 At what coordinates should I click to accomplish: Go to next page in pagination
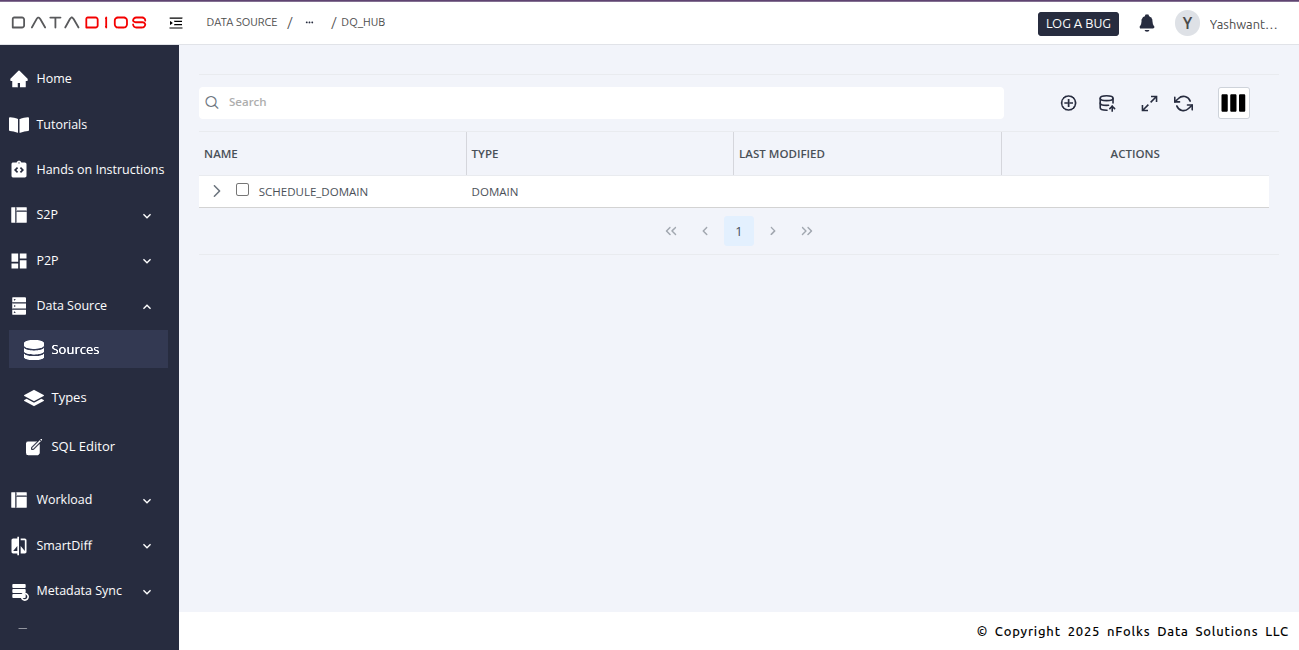[773, 231]
